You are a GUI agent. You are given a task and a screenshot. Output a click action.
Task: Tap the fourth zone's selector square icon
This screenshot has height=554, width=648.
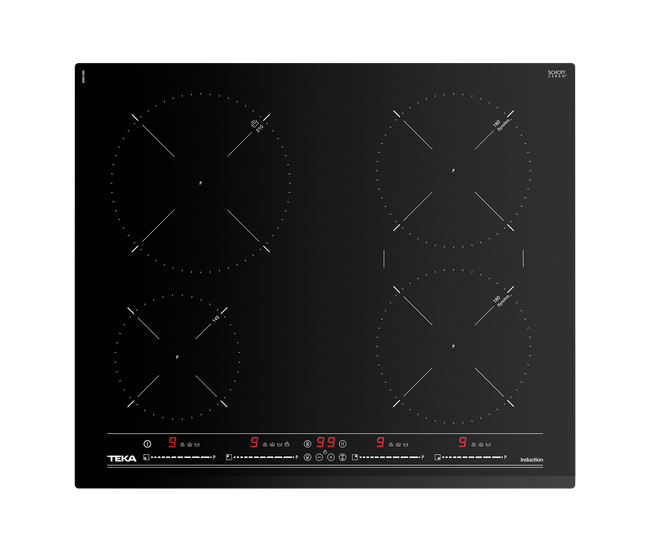point(438,457)
